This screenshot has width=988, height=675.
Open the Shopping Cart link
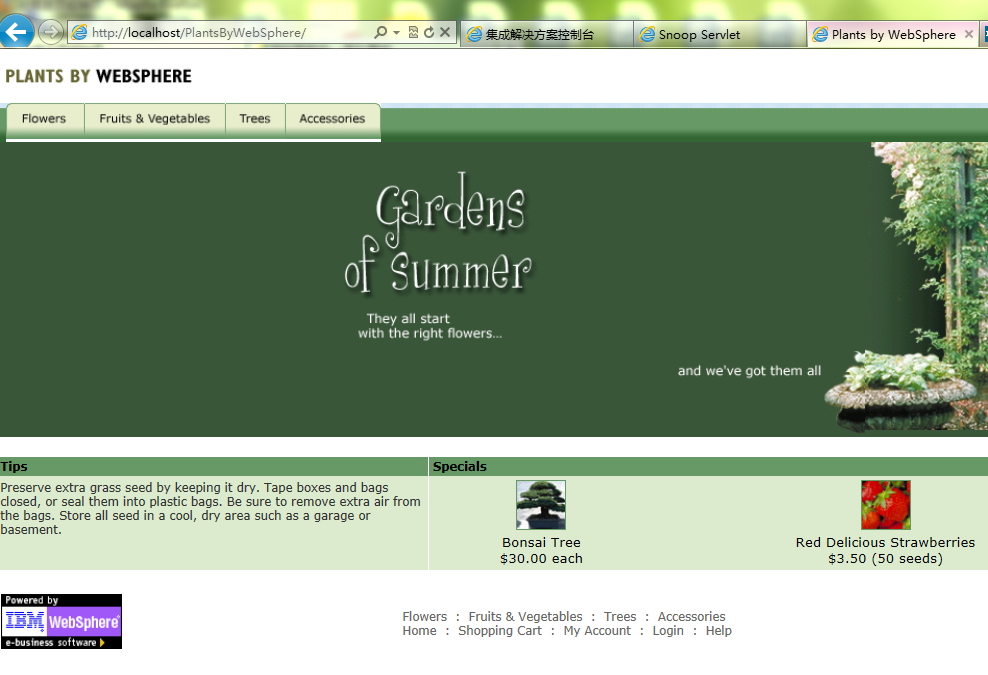(x=500, y=631)
